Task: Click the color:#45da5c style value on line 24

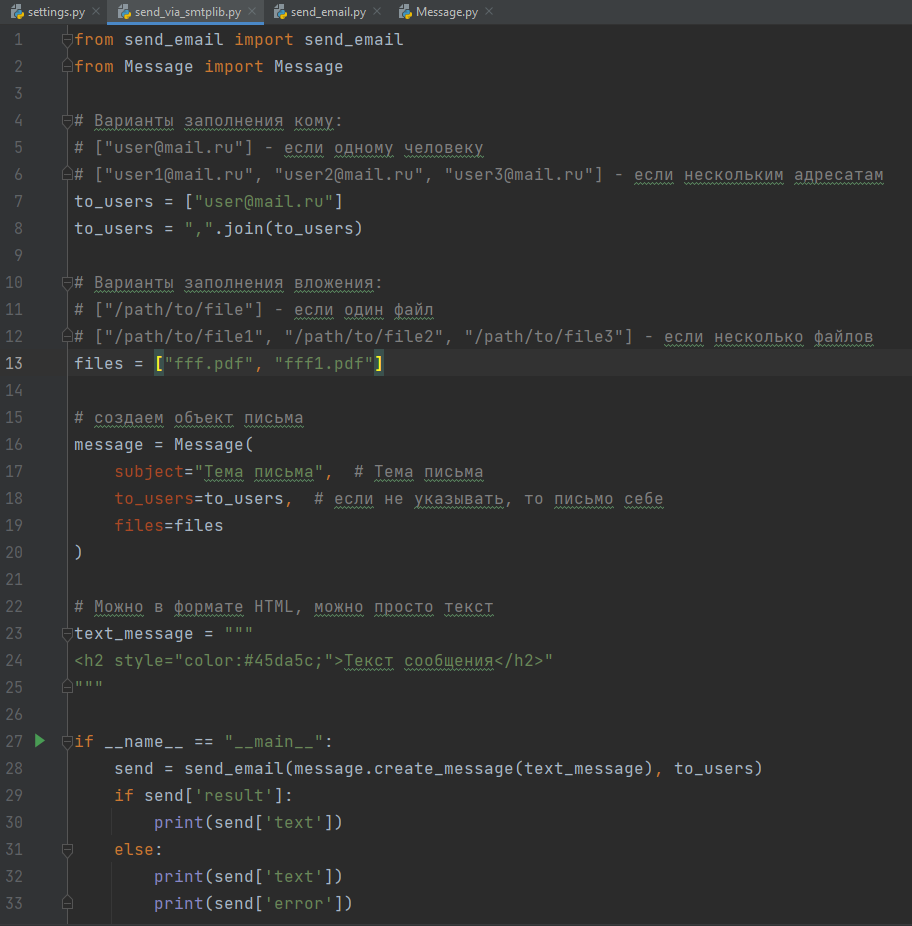Action: pyautogui.click(x=253, y=660)
